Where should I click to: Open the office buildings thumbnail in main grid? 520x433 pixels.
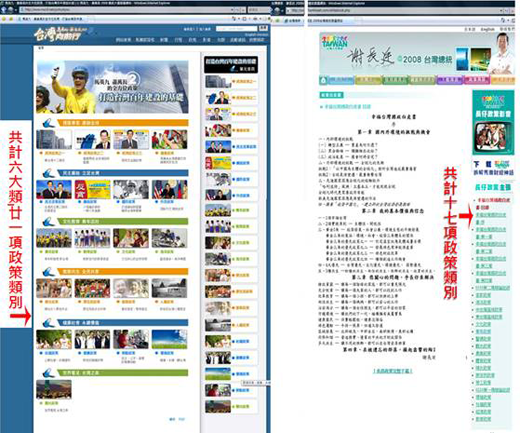(x=54, y=139)
